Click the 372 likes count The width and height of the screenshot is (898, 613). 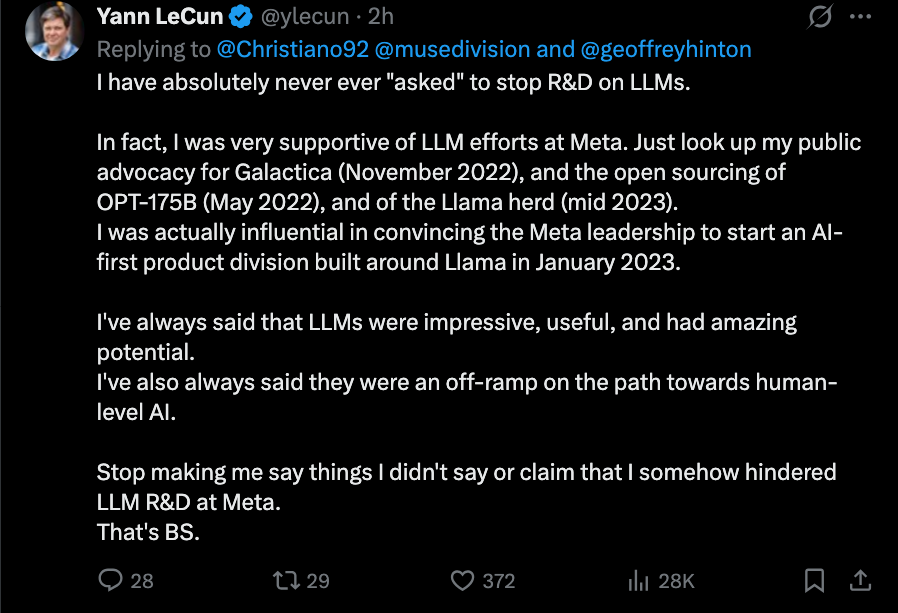point(499,581)
